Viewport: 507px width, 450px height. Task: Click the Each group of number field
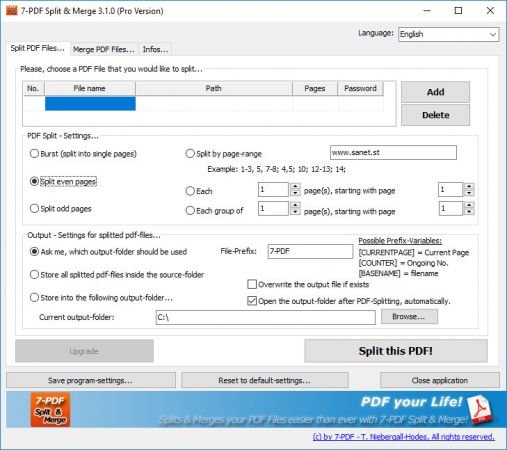click(x=273, y=208)
